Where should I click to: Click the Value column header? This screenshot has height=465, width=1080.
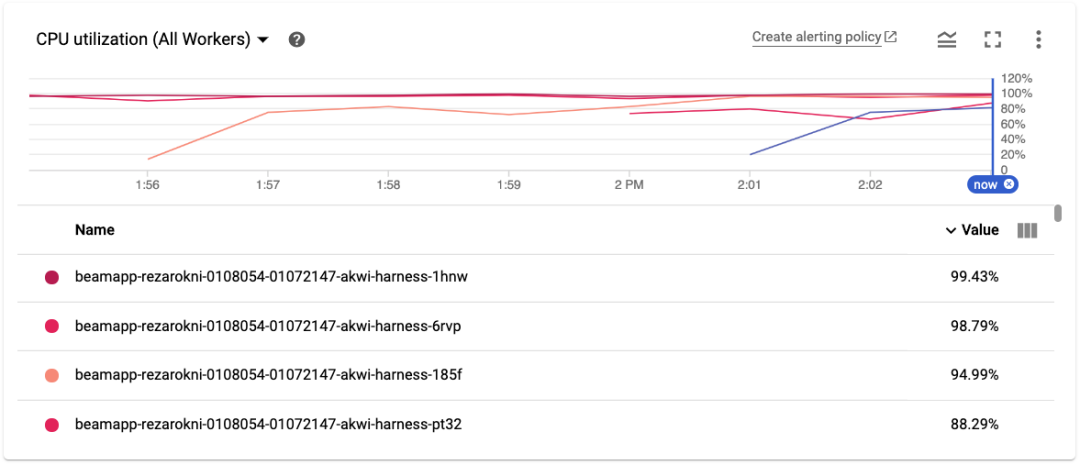pos(980,230)
